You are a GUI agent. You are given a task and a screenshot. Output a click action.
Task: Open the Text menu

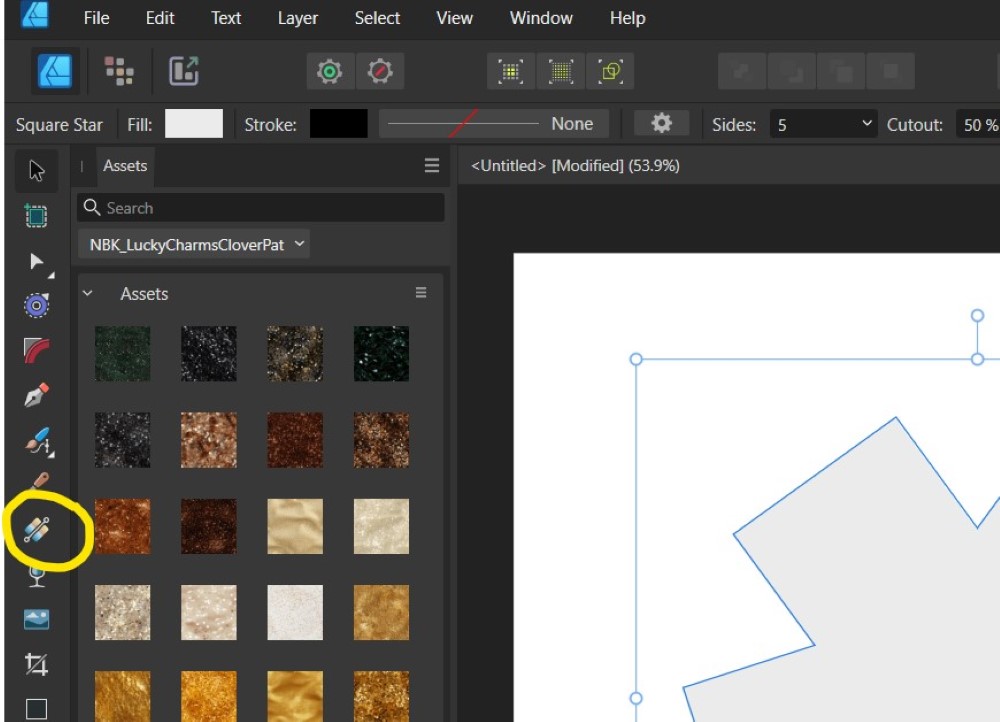pyautogui.click(x=226, y=18)
